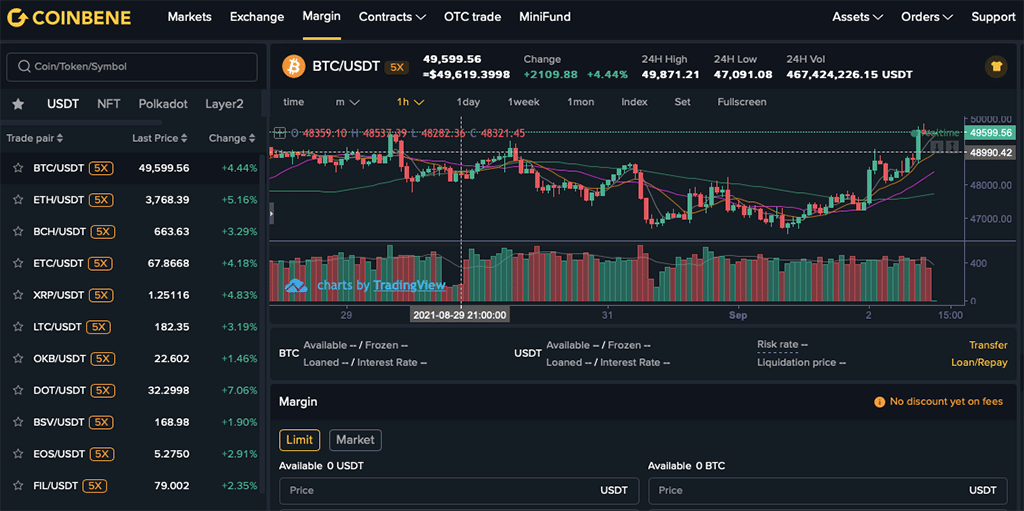The image size is (1024, 511).
Task: Click 5X badge on ETH/USDT row
Action: [101, 200]
